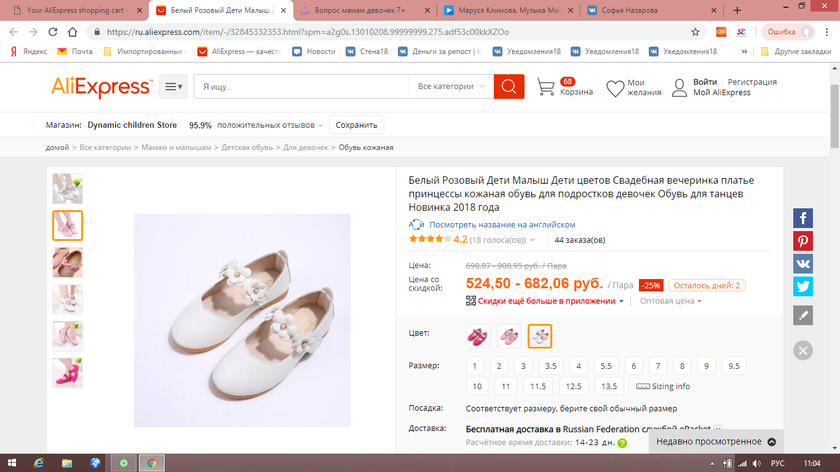Open wishlist heart icon

click(x=615, y=89)
